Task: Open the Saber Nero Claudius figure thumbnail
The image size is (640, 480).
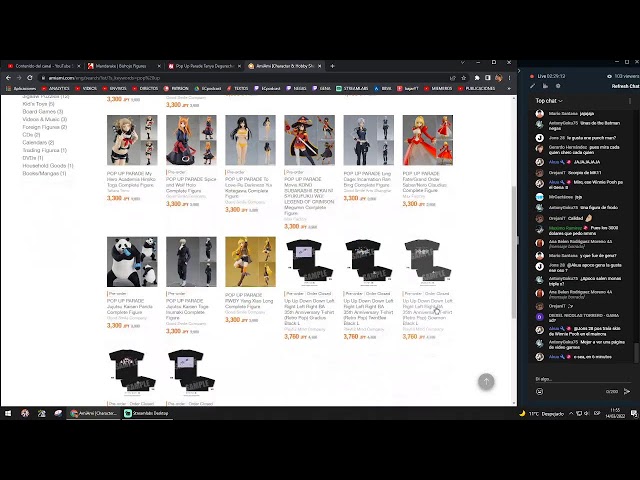Action: coord(428,140)
